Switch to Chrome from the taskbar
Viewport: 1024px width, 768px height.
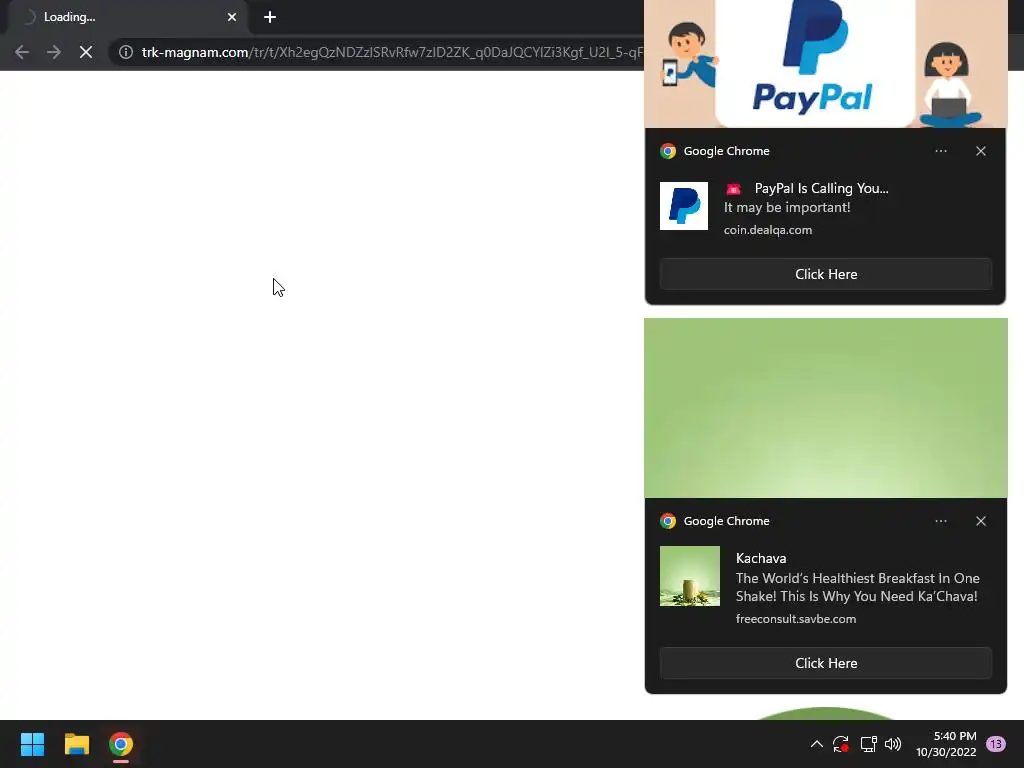coord(121,744)
